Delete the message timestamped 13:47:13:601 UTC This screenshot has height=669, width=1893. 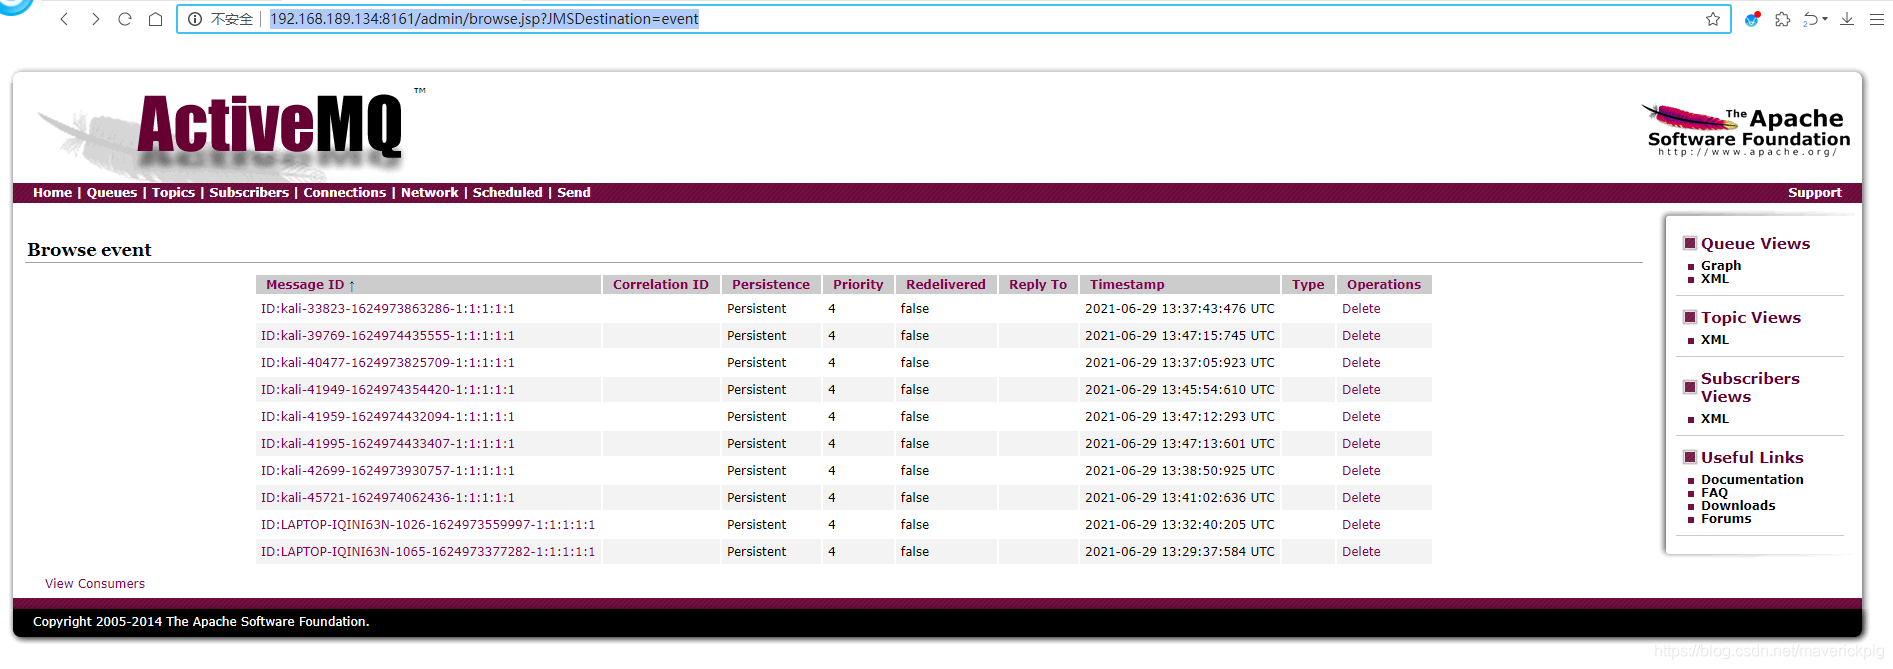1361,444
